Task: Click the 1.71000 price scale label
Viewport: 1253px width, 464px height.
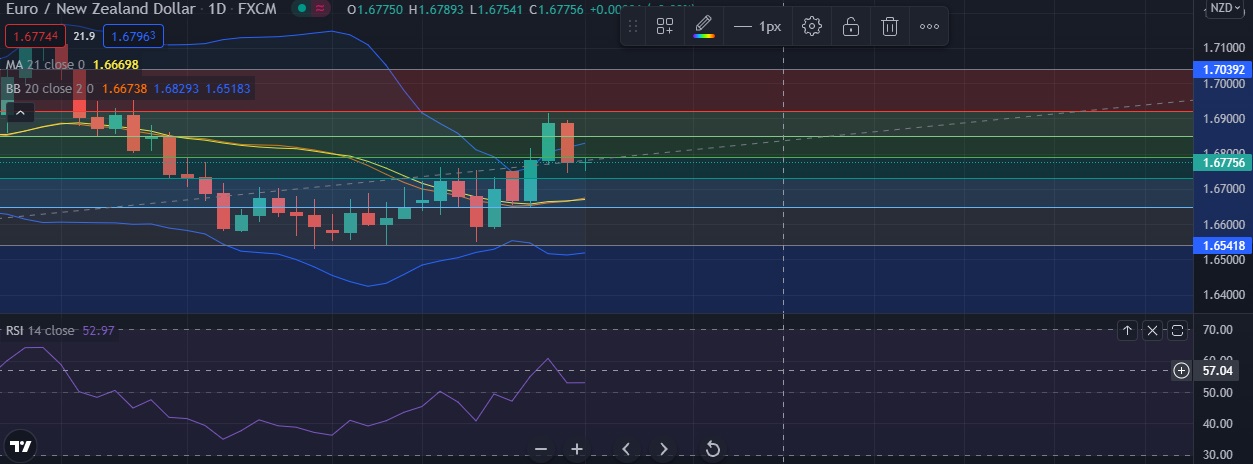Action: (x=1224, y=48)
